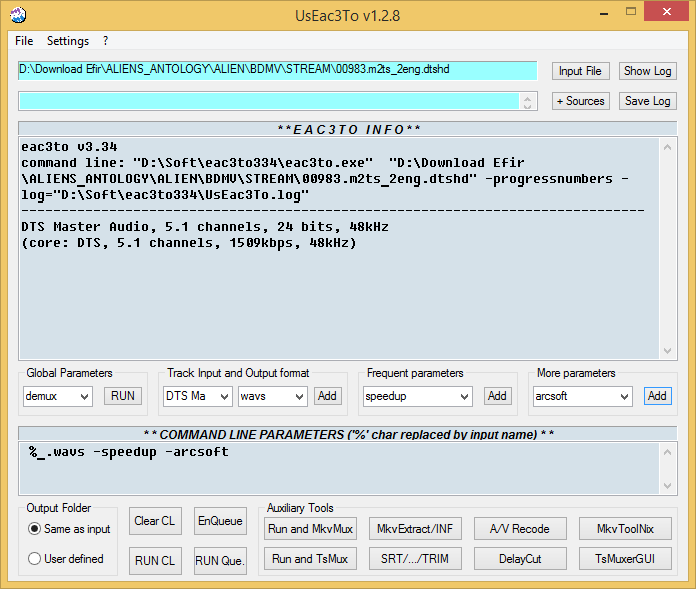The height and width of the screenshot is (589, 696).
Task: Click MkvToolNix tool button
Action: [x=625, y=529]
